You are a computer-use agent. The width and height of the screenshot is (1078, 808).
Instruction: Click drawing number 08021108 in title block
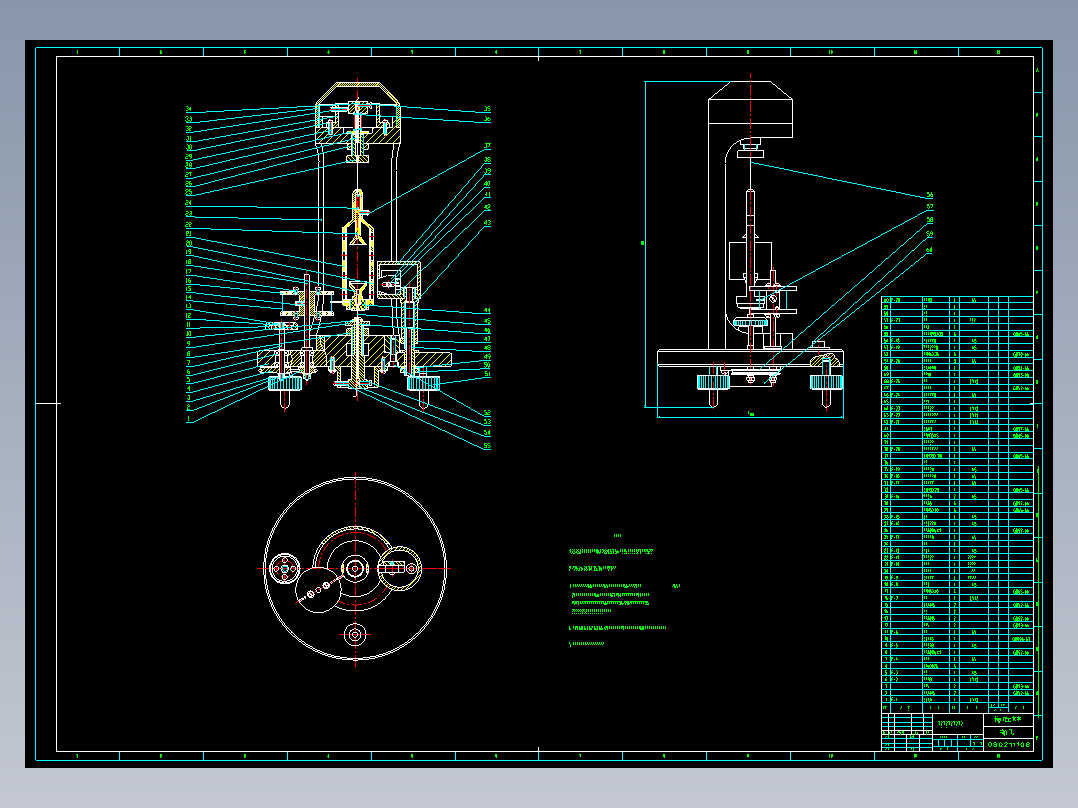click(1009, 744)
